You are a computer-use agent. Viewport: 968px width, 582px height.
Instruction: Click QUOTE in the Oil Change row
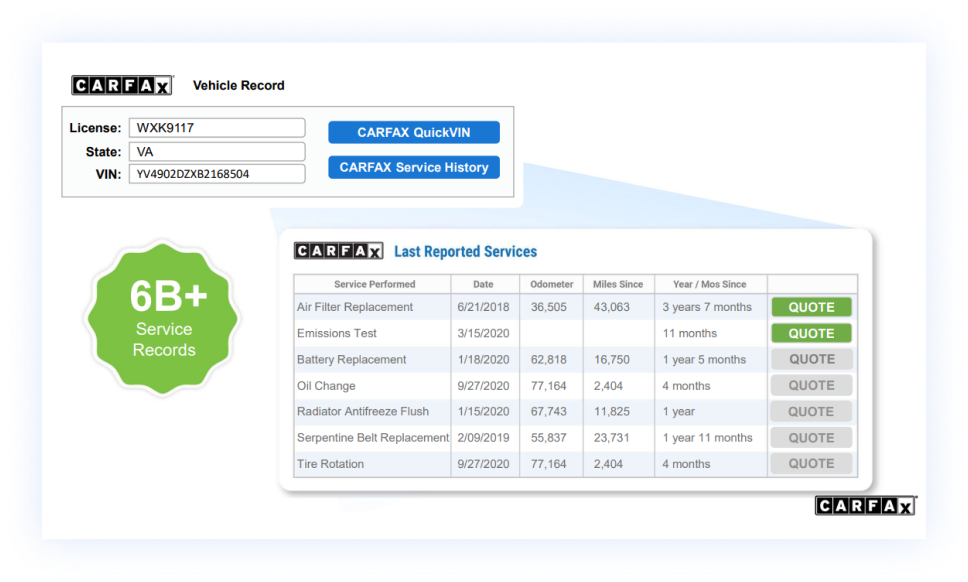(x=811, y=385)
